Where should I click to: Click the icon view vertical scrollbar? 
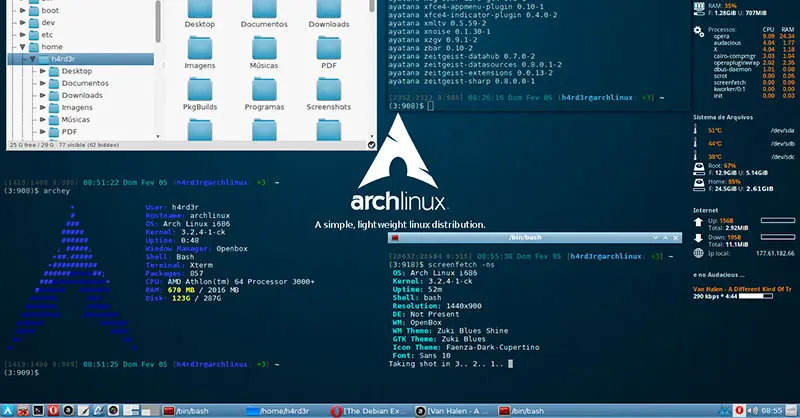point(371,6)
